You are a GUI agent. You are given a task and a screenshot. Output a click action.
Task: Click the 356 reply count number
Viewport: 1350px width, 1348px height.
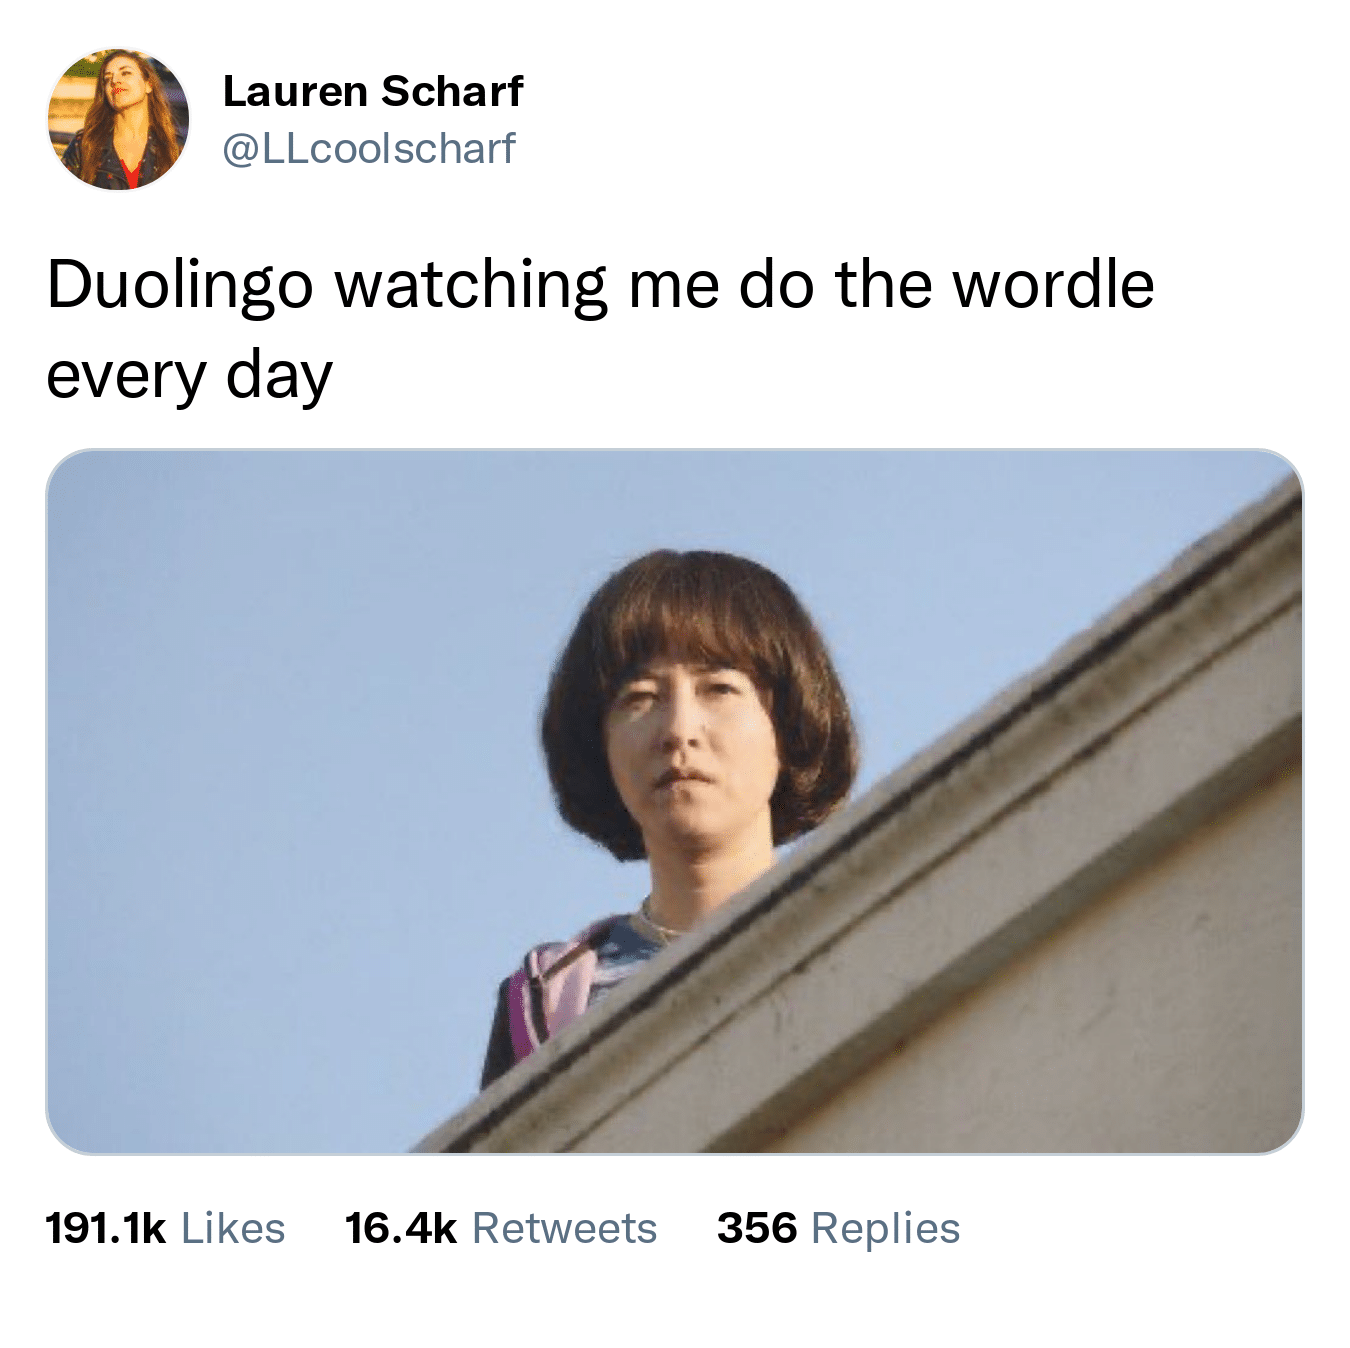tap(757, 1228)
